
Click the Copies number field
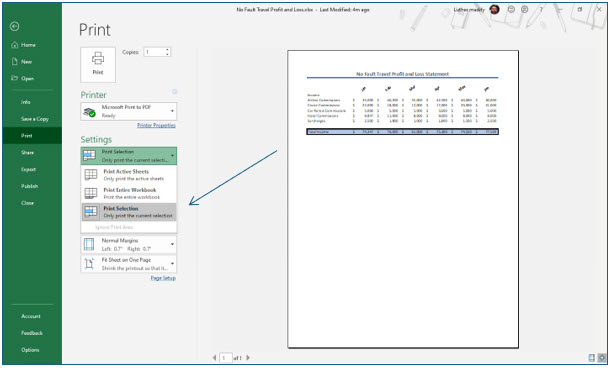(154, 52)
